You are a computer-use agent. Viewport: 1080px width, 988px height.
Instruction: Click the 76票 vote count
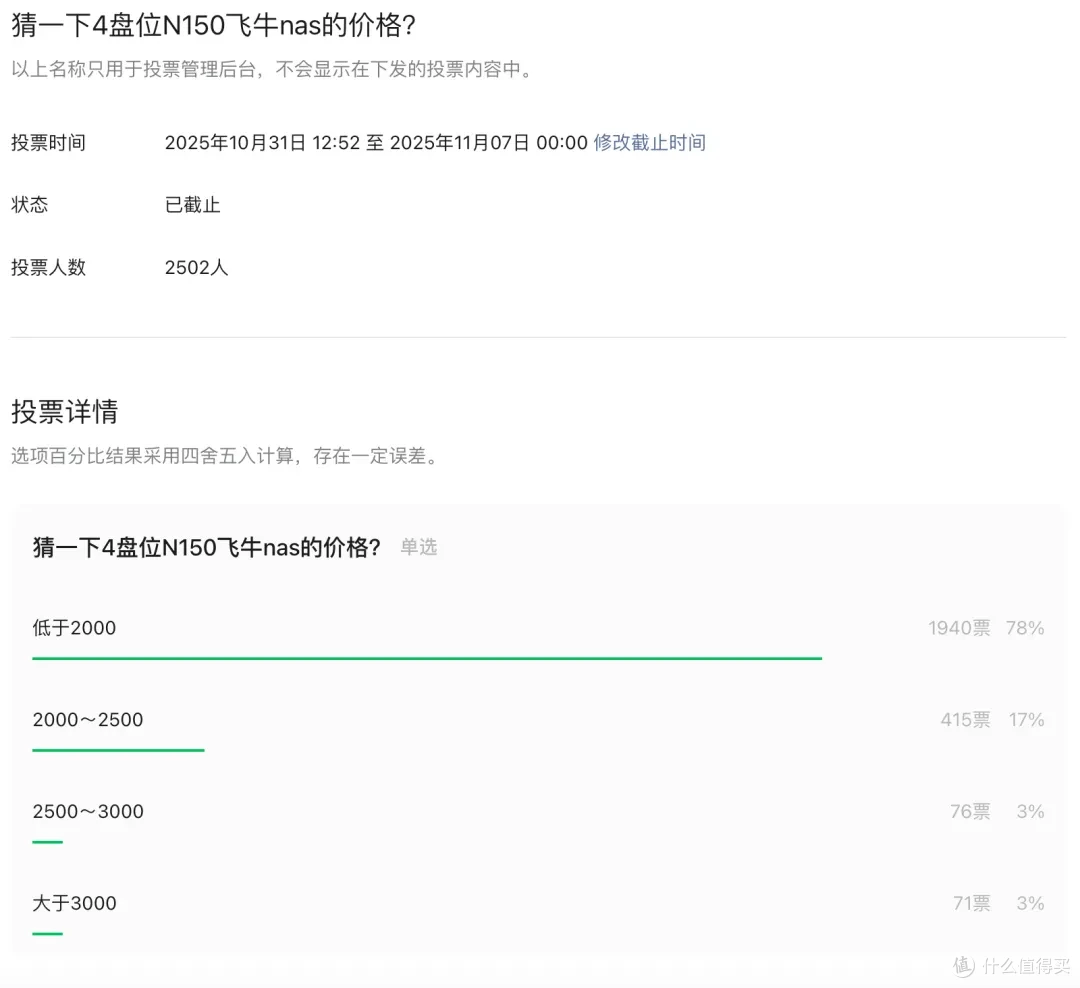tap(970, 811)
